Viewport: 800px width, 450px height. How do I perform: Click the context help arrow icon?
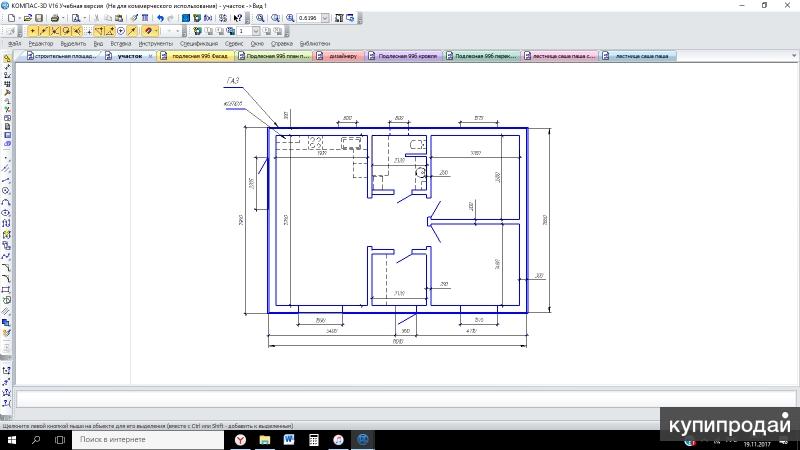click(x=238, y=18)
